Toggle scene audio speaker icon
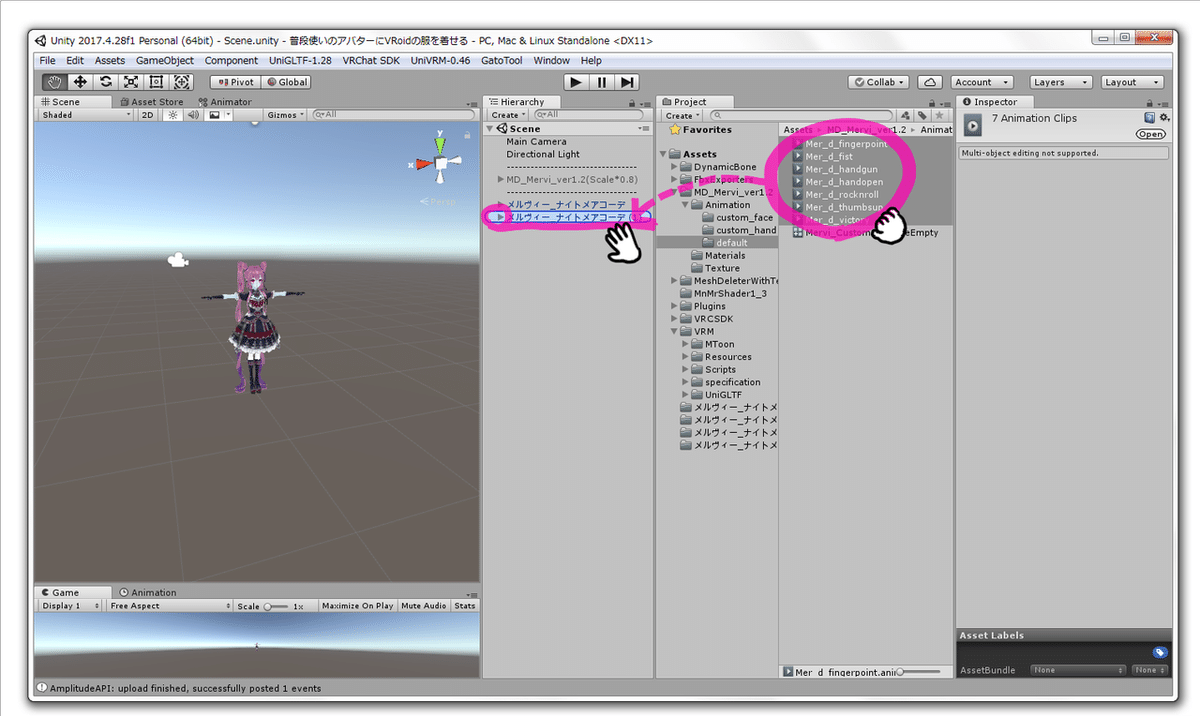Viewport: 1200px width, 716px height. pos(192,115)
